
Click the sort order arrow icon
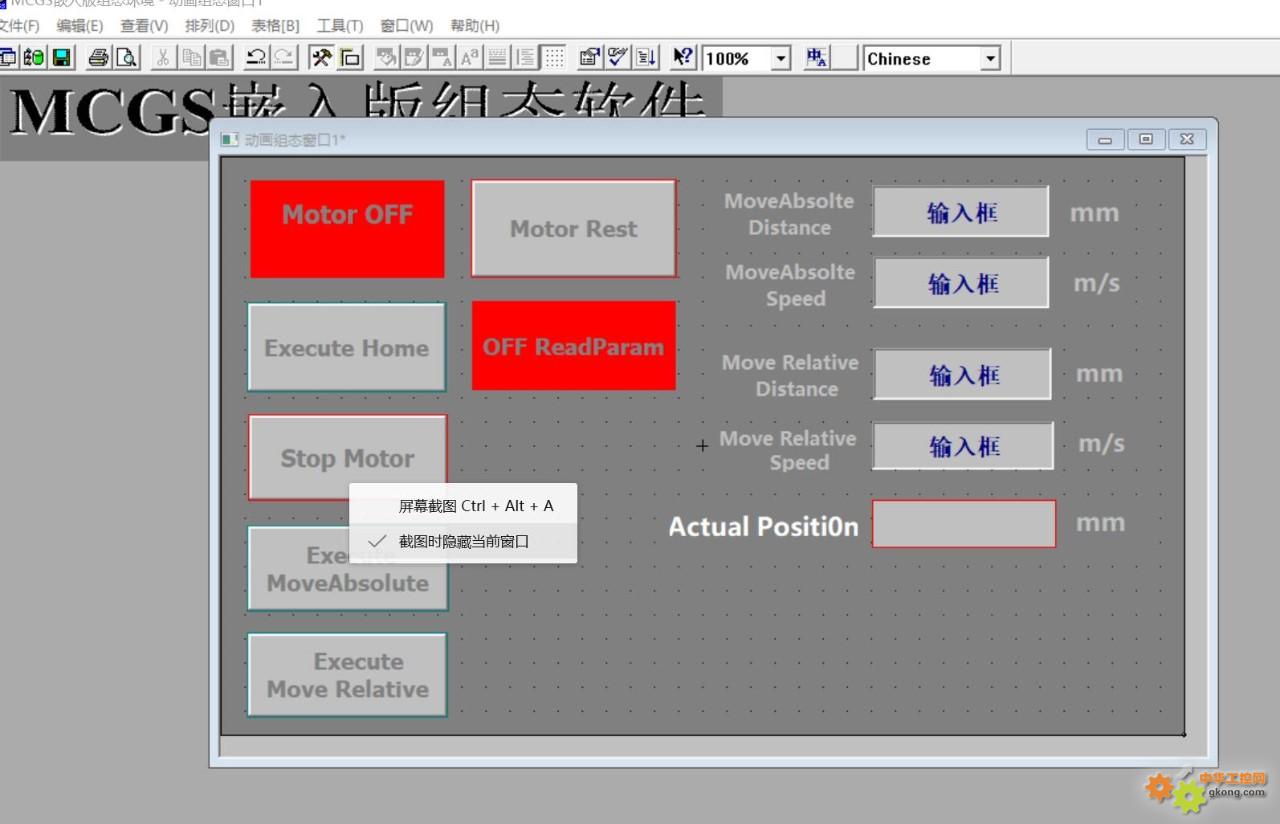coord(646,58)
